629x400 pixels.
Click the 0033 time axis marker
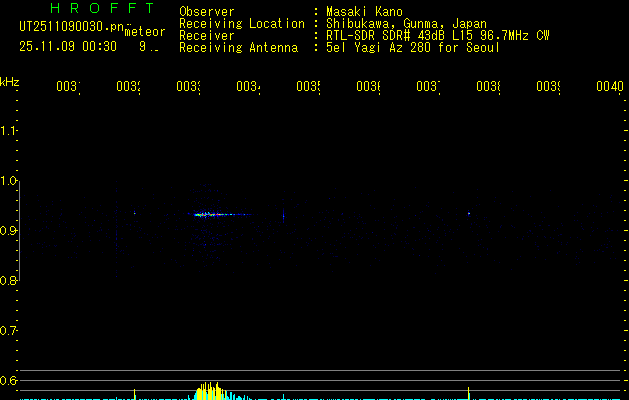(189, 86)
